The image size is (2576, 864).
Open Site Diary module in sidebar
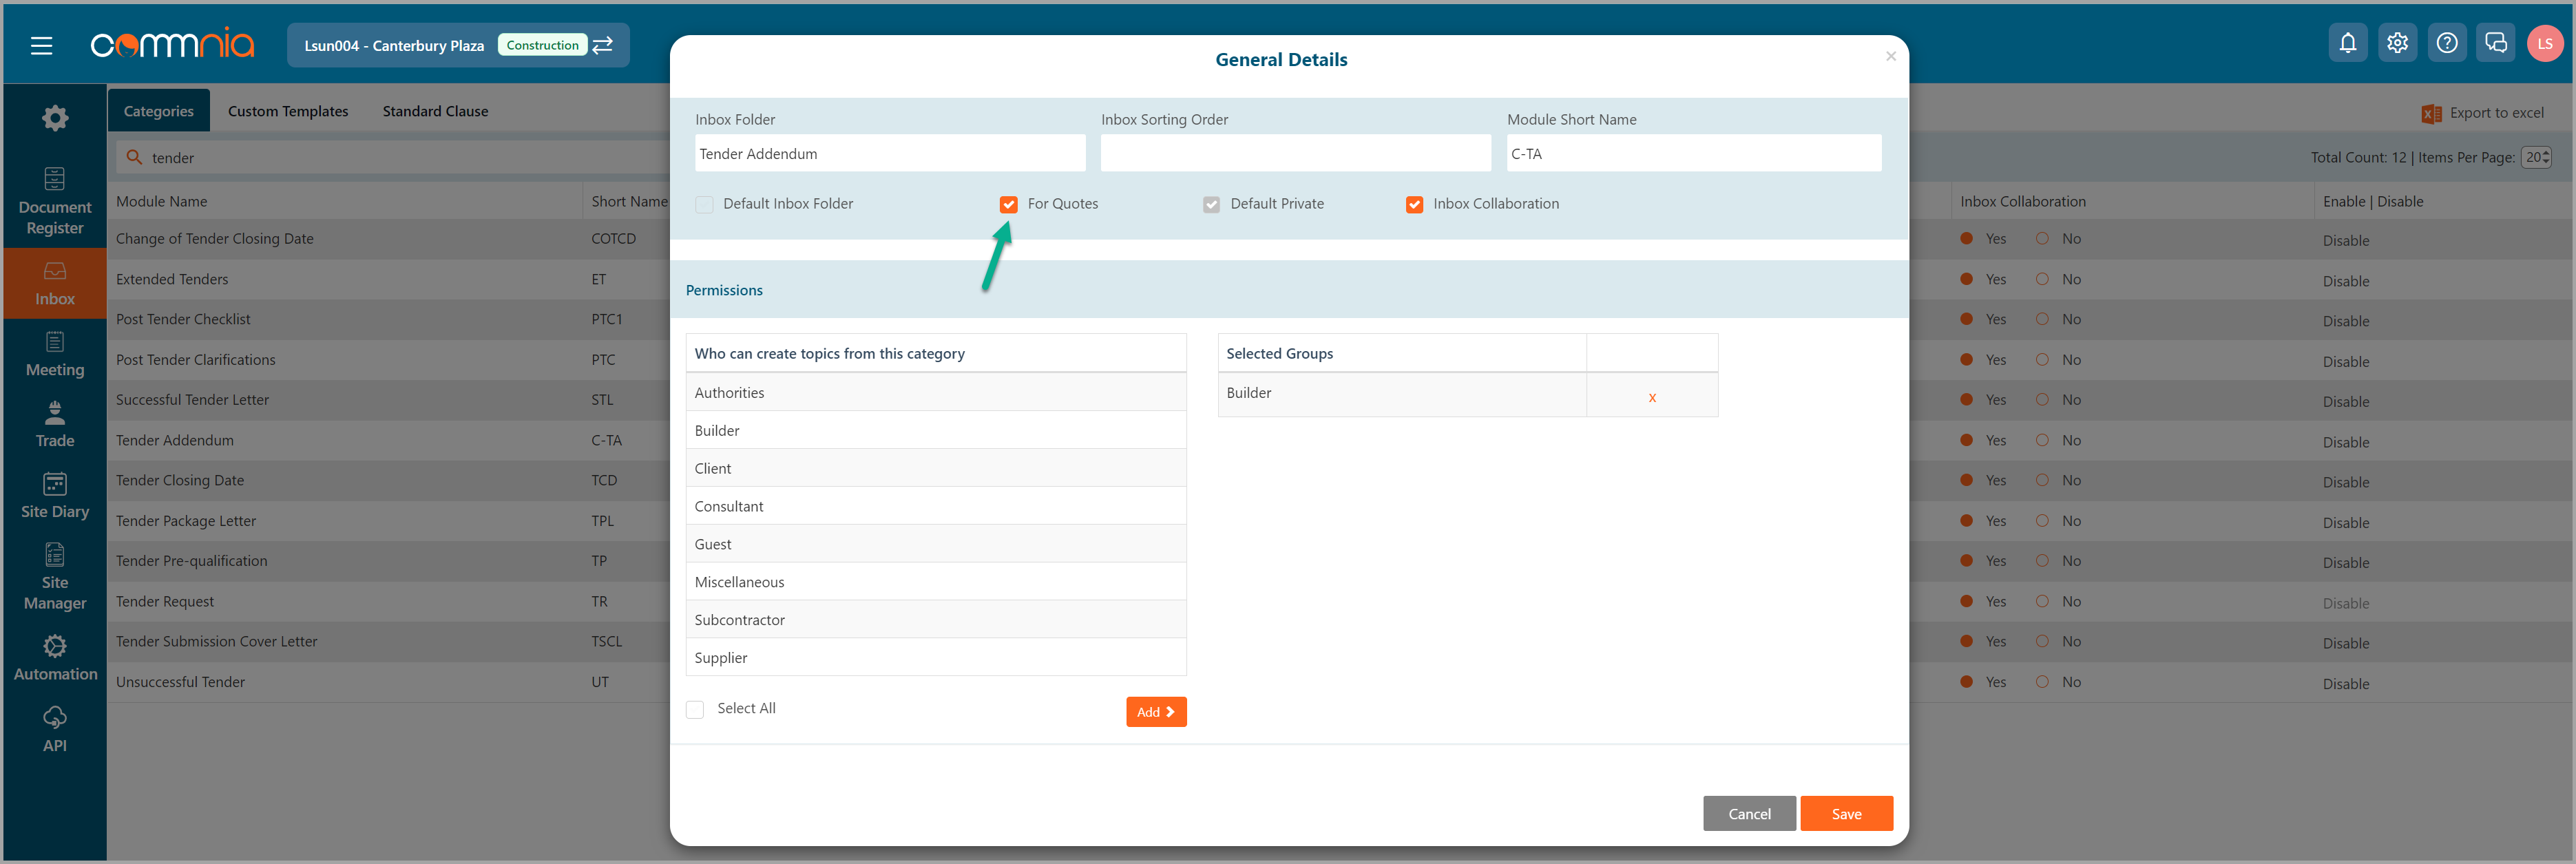(55, 496)
